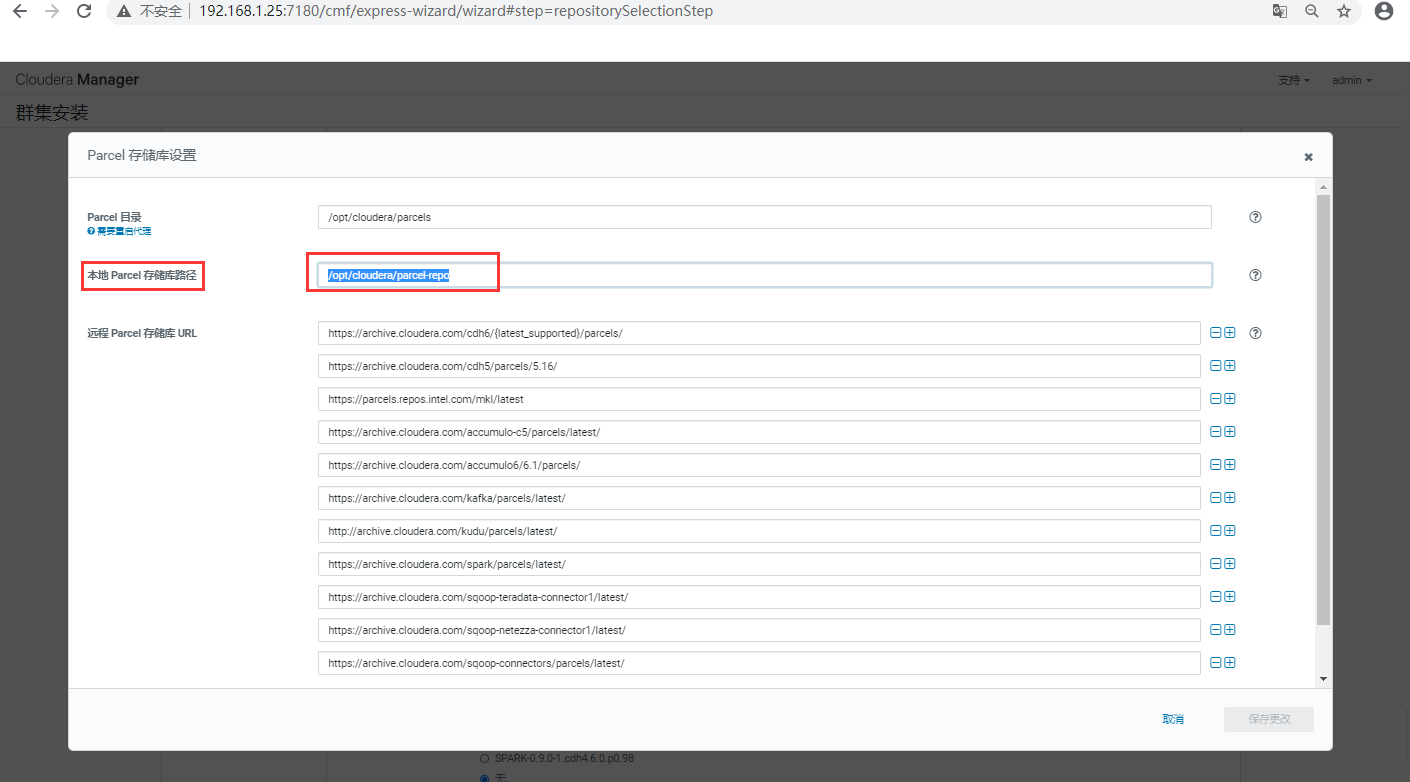Open help for 远程 Parcel 存储库 URL
Image resolution: width=1410 pixels, height=782 pixels.
(1256, 333)
